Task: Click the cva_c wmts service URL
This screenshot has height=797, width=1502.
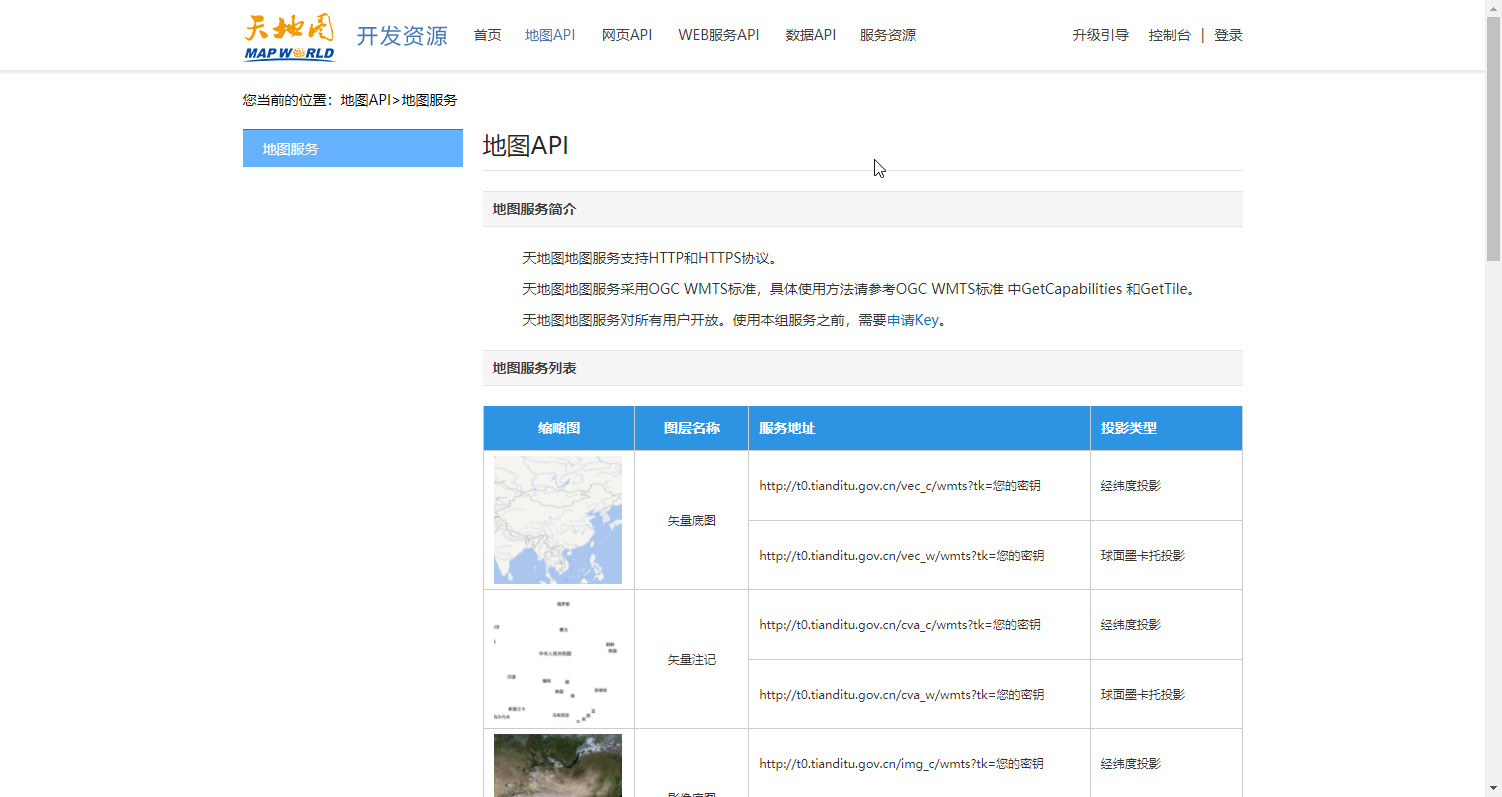Action: [899, 625]
